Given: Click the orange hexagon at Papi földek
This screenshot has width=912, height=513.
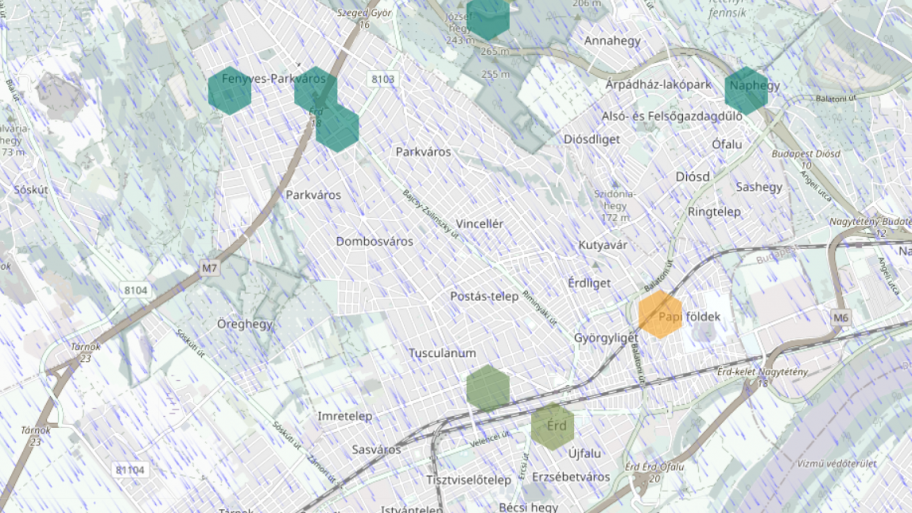Looking at the screenshot, I should (x=660, y=314).
